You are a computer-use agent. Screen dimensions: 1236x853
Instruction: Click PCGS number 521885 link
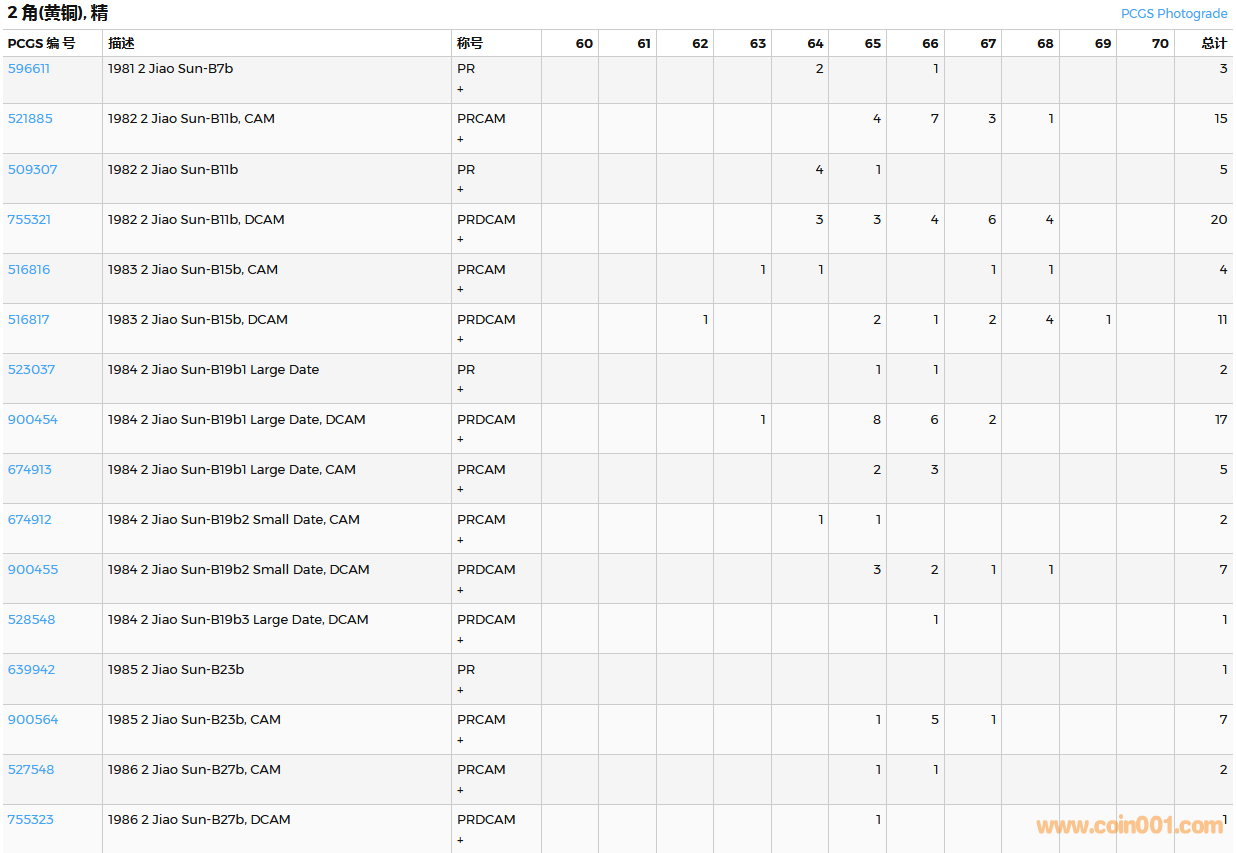(x=30, y=119)
